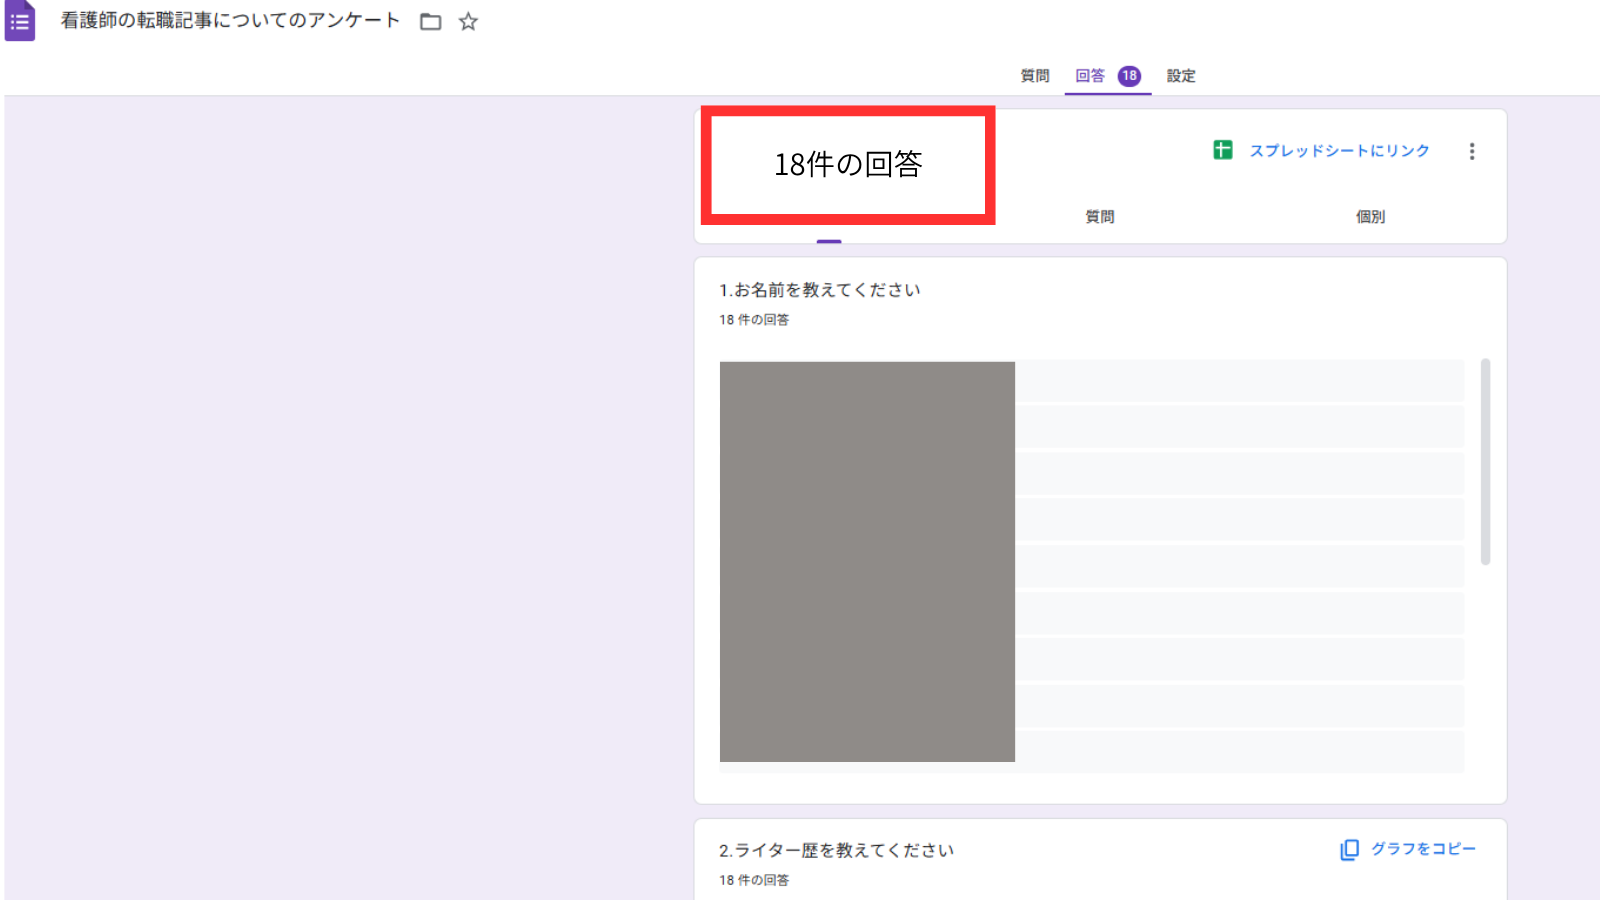Select the 回答 tab in the header
Image resolution: width=1600 pixels, height=900 pixels.
1090,76
